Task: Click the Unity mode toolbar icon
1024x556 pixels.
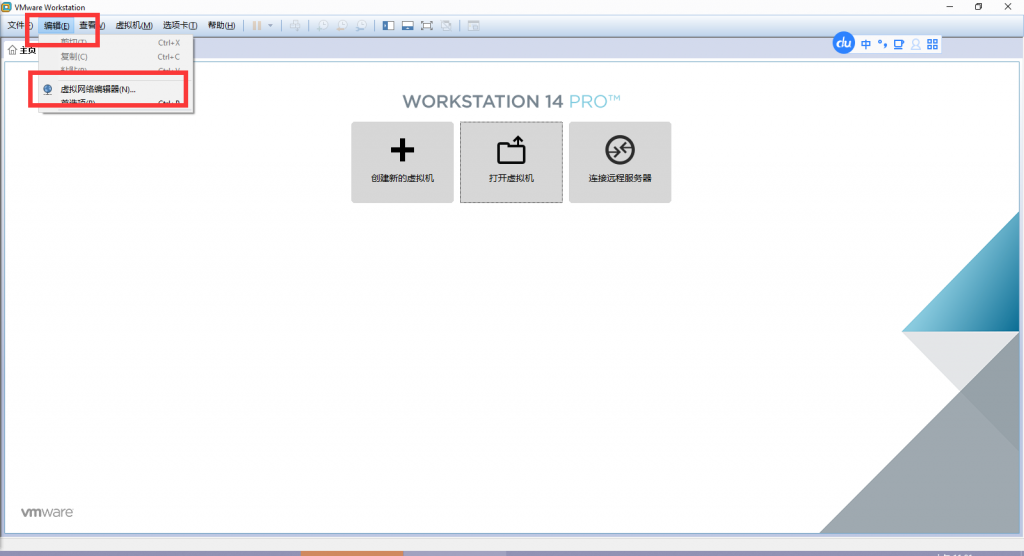Action: 446,25
